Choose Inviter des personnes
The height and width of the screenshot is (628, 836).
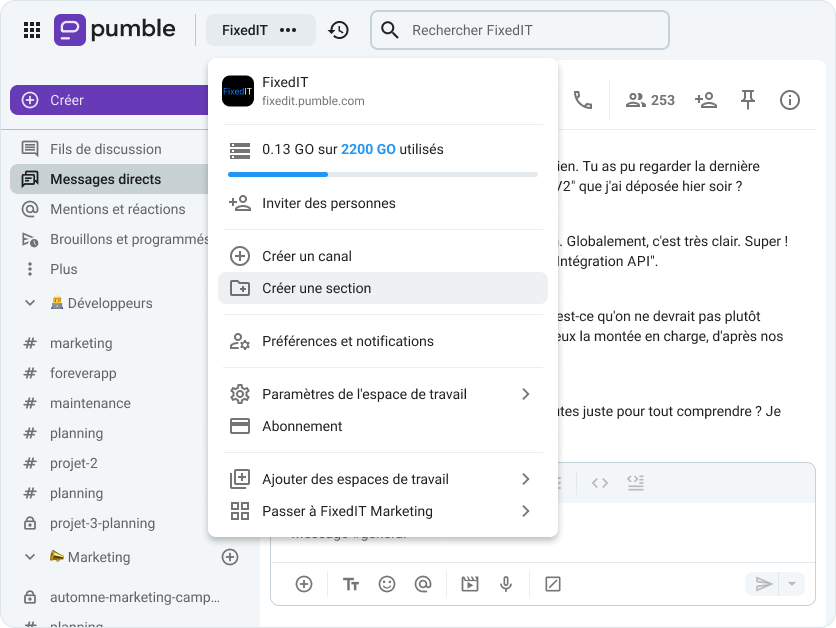point(328,203)
